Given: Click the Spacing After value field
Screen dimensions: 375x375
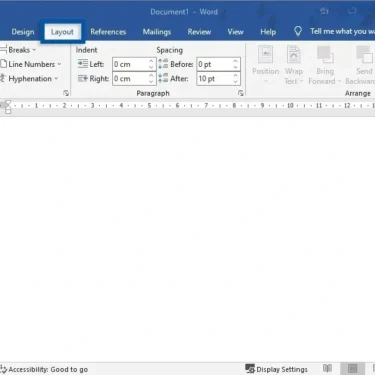Looking at the screenshot, I should (x=214, y=79).
